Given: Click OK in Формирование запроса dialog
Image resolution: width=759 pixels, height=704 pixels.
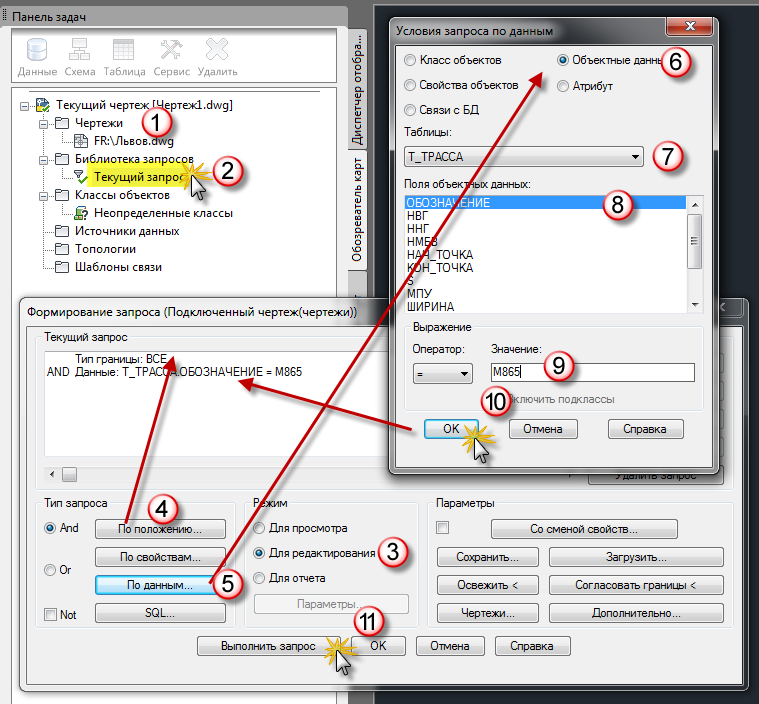Looking at the screenshot, I should click(378, 646).
